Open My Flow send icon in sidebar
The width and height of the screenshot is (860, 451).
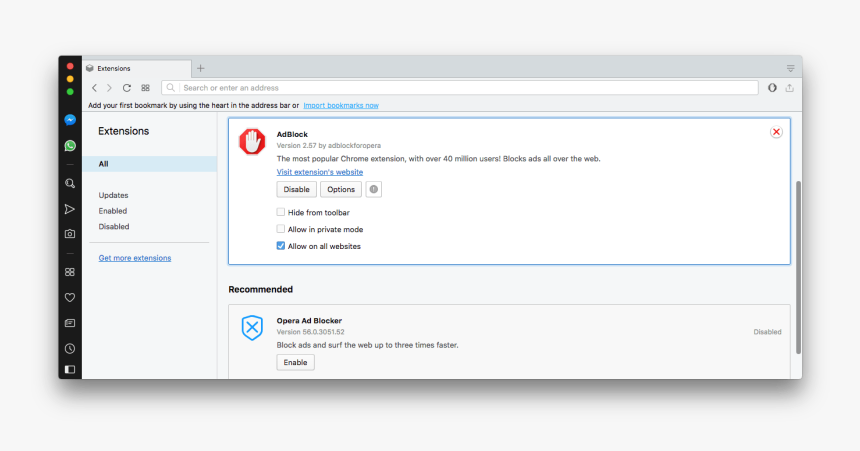tap(70, 209)
